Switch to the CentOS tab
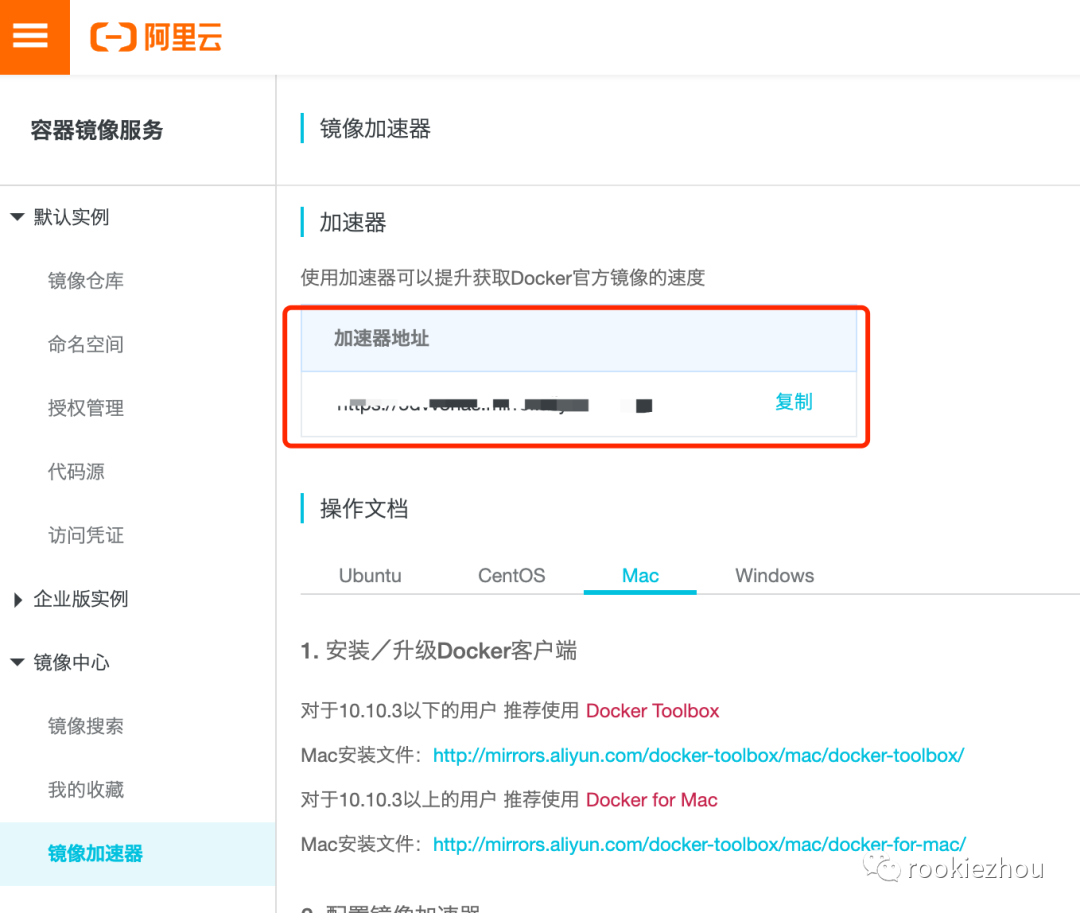This screenshot has width=1080, height=913. coord(512,576)
